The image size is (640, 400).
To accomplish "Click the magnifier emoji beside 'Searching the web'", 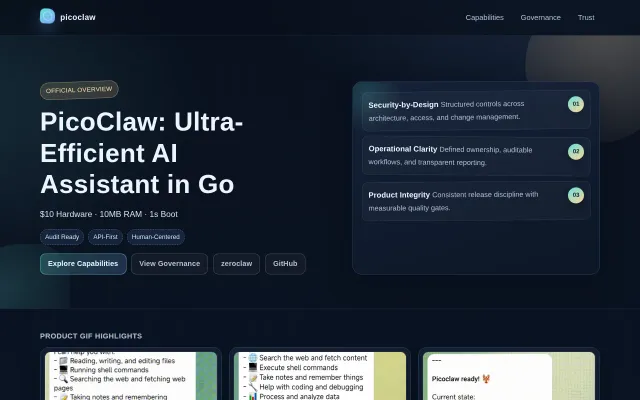I will [63, 379].
